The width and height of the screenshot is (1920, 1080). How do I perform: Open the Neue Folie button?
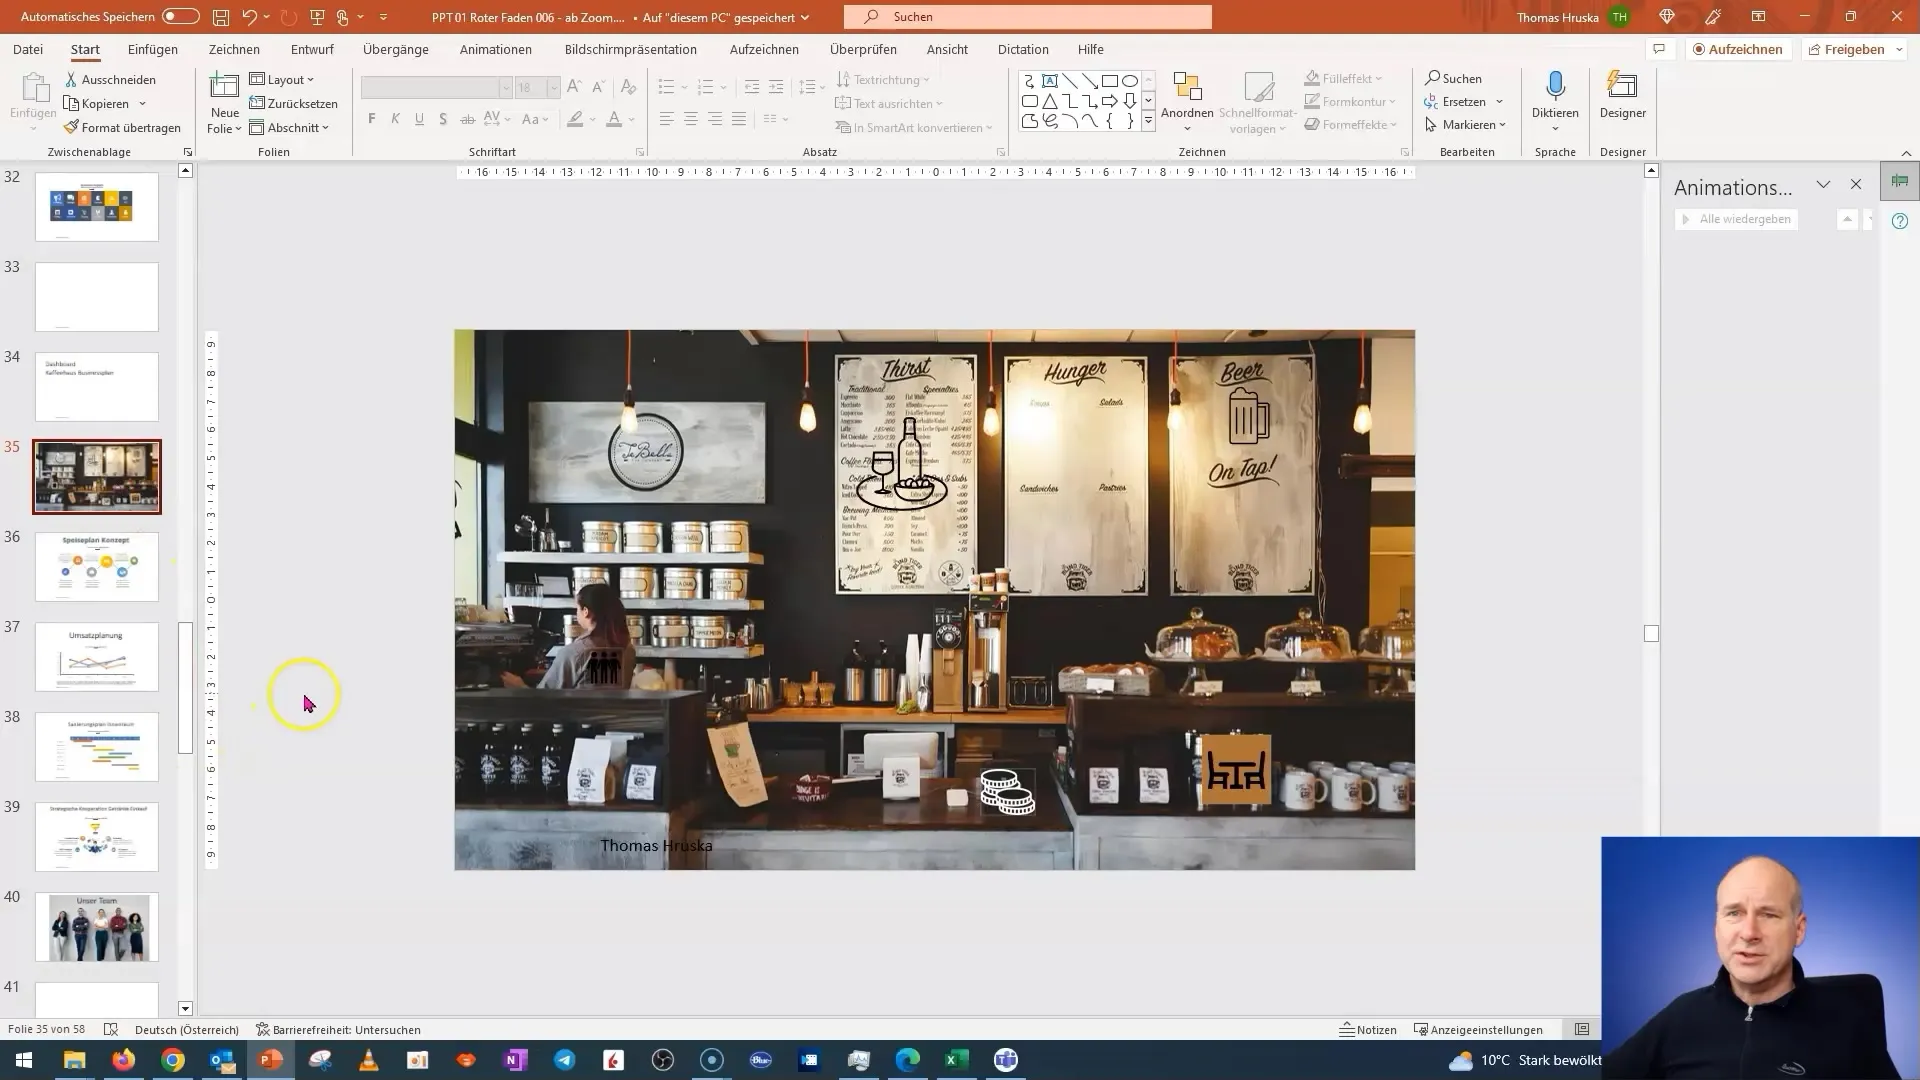coord(225,104)
